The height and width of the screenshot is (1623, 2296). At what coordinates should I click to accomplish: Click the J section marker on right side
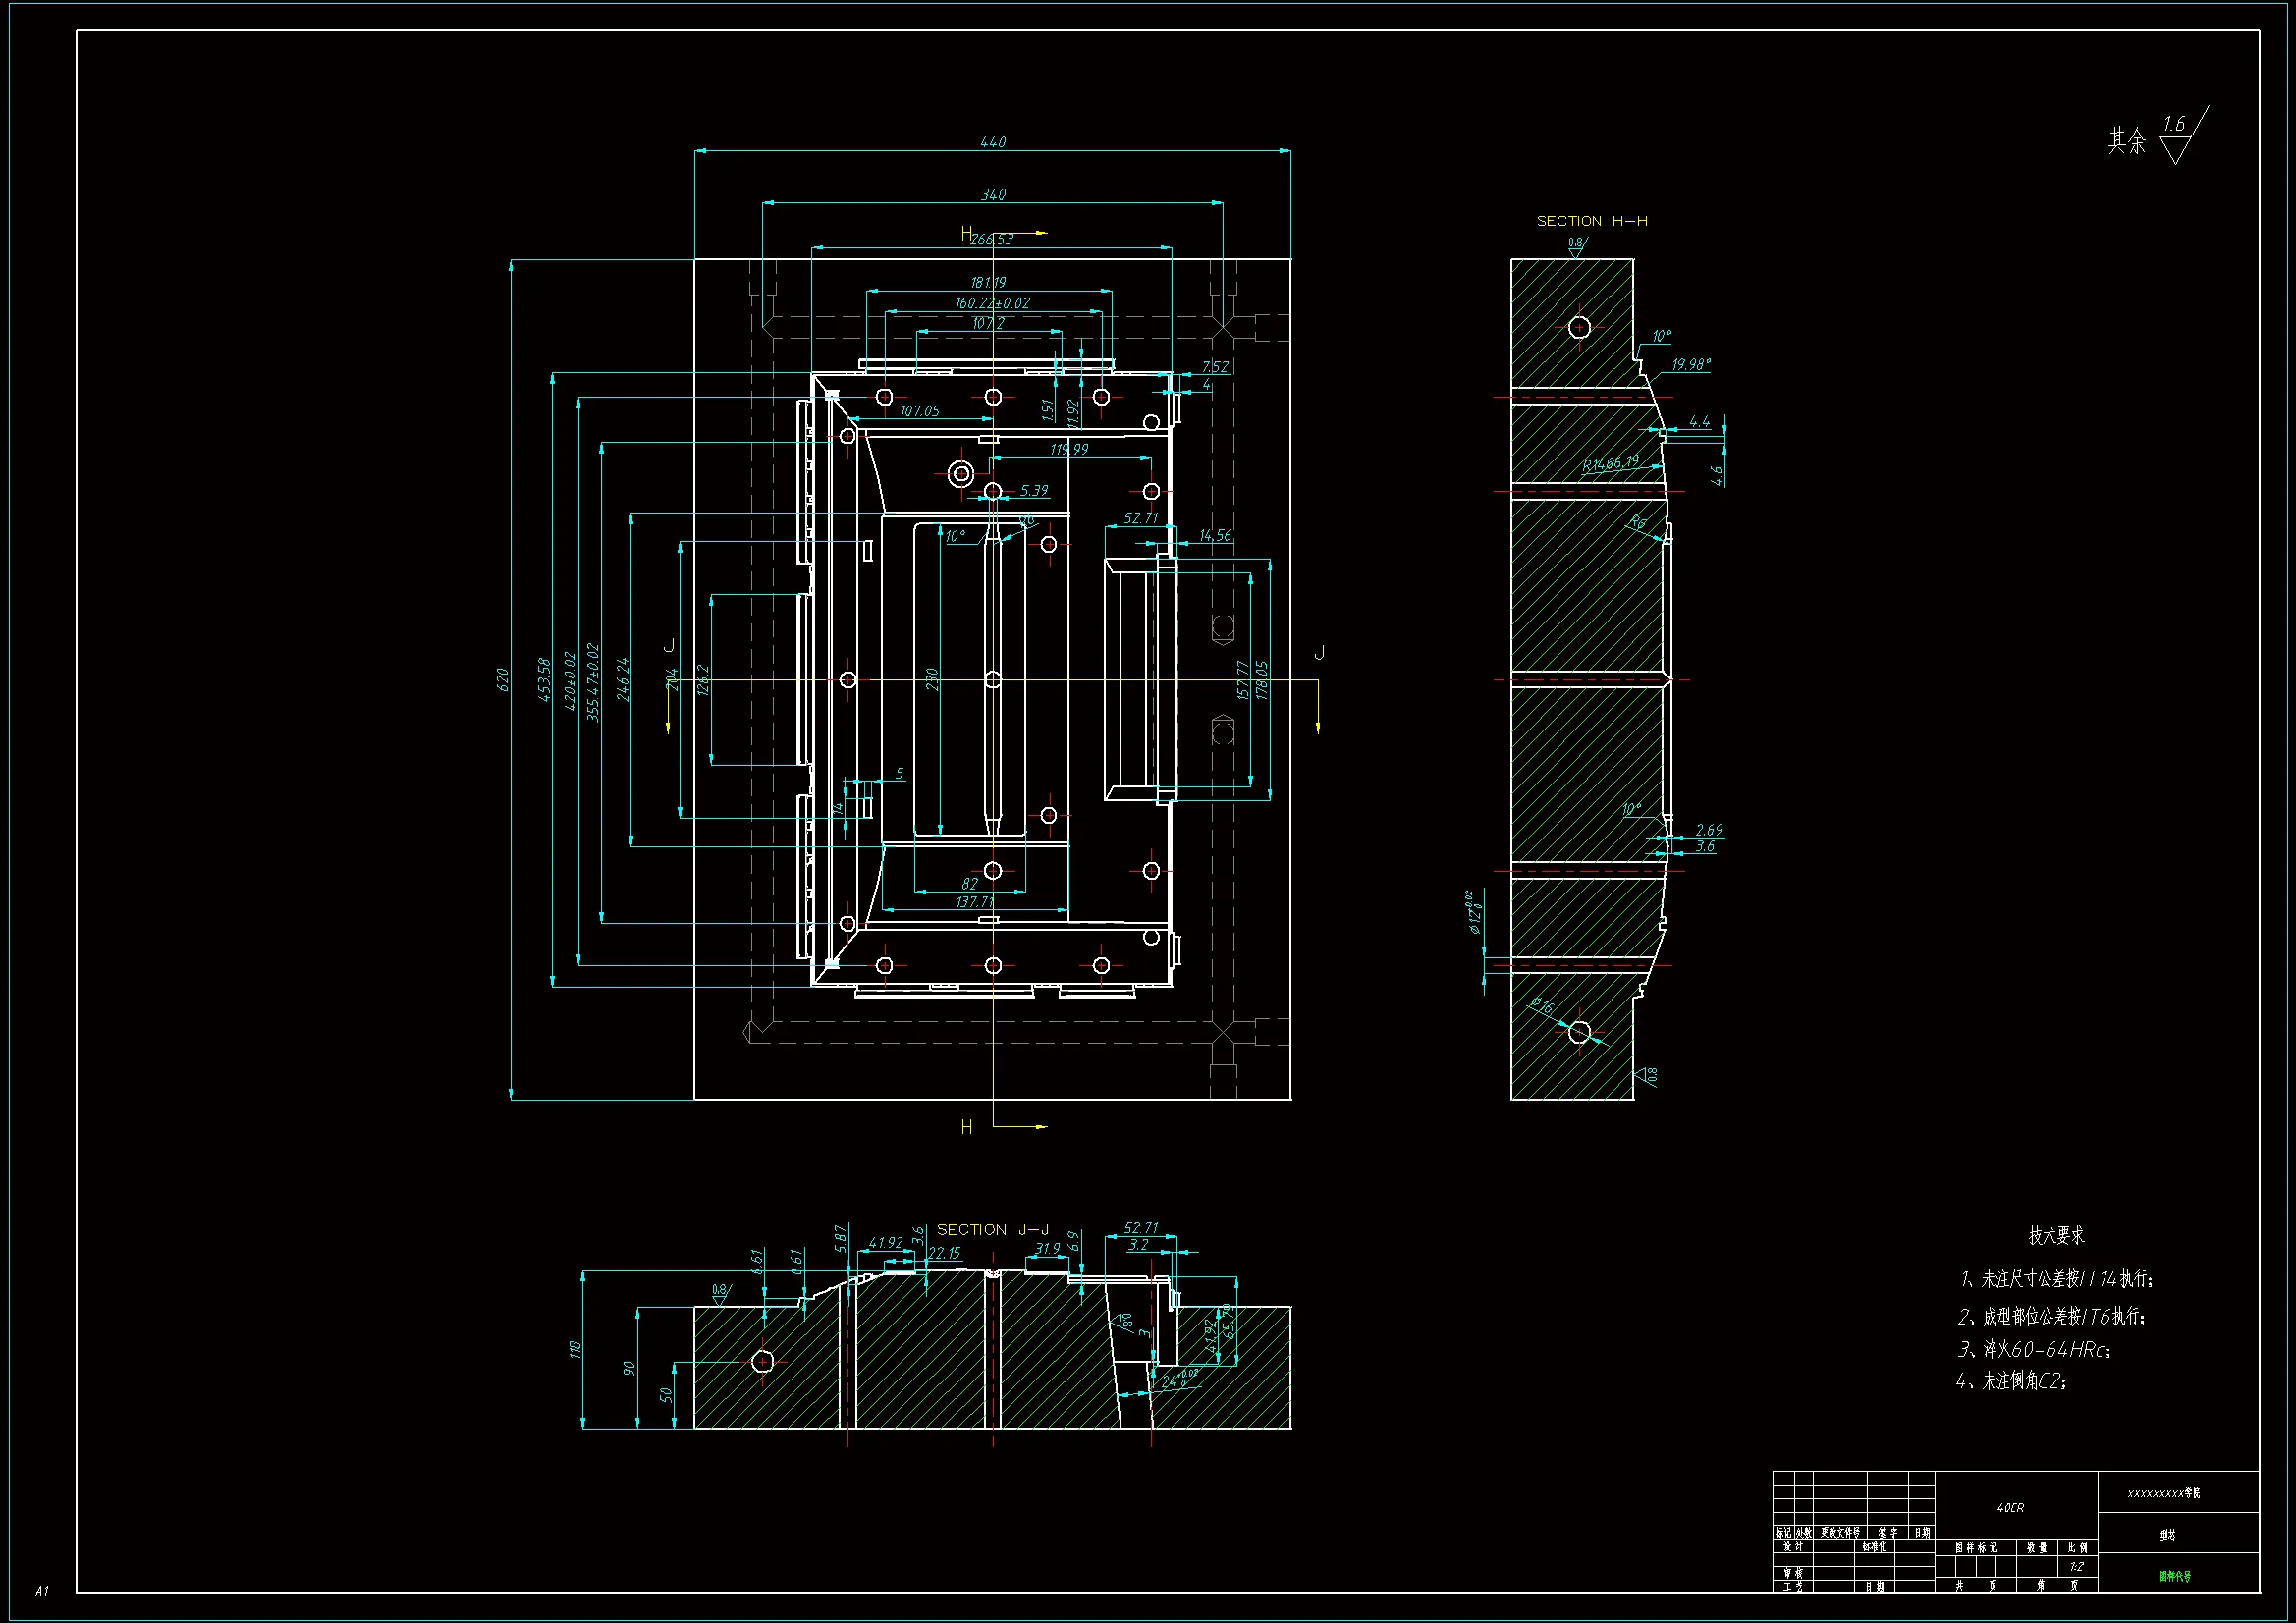coord(1319,653)
